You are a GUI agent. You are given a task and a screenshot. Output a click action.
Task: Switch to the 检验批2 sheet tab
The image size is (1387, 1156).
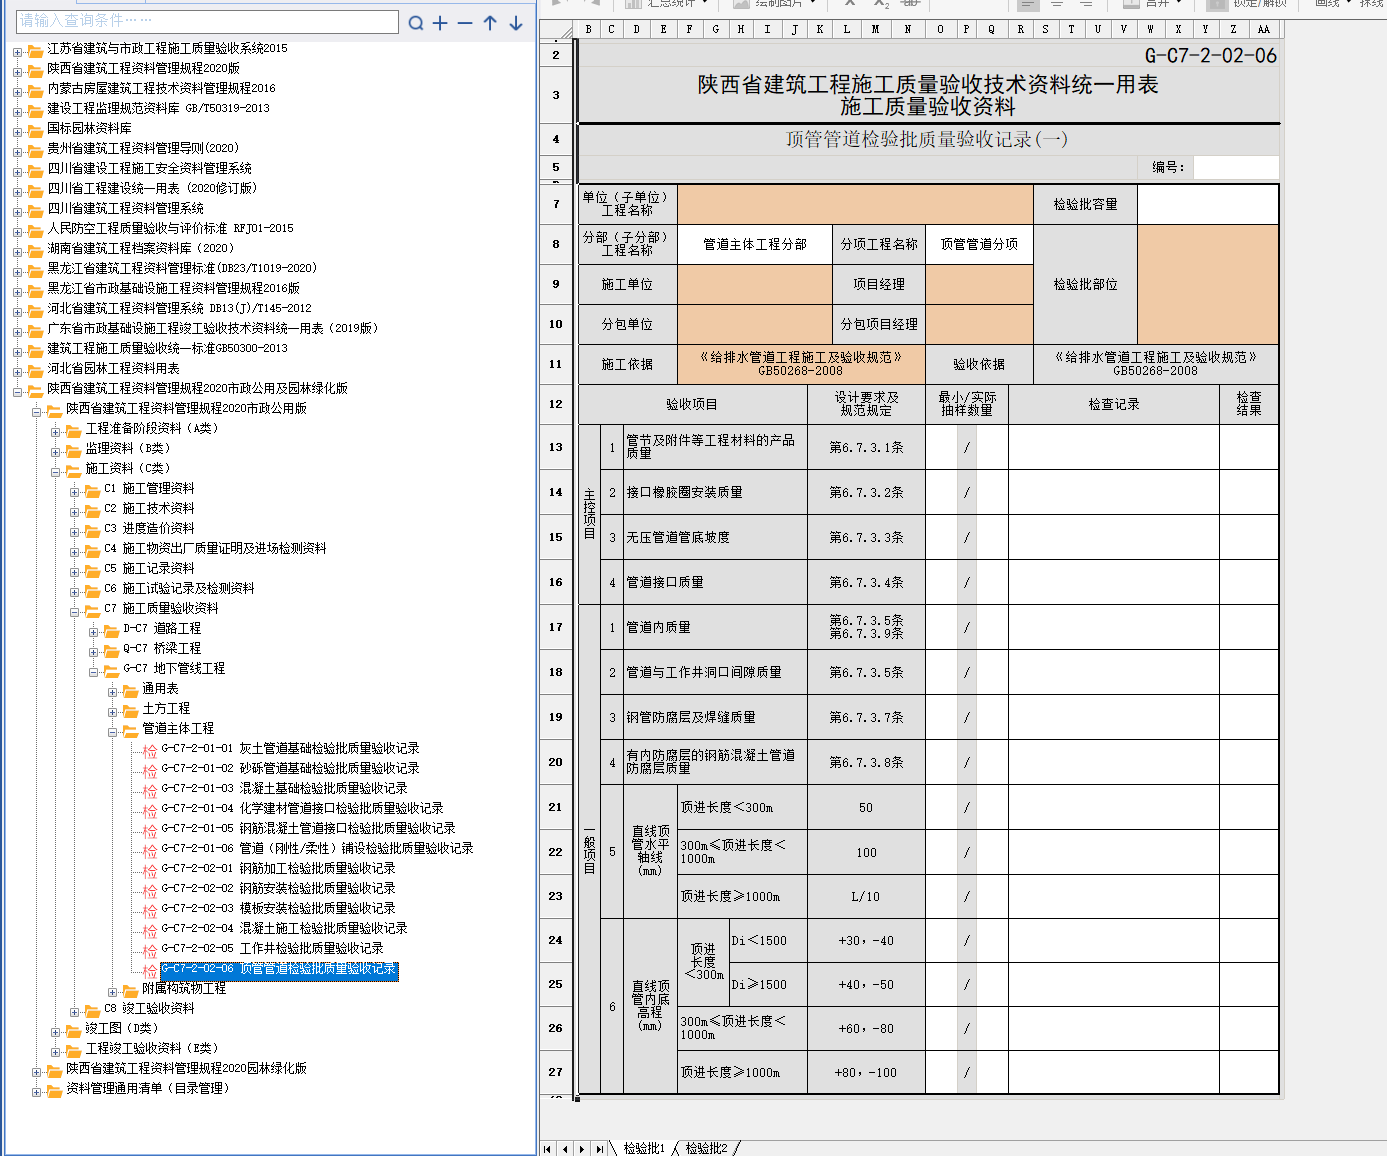pos(706,1148)
